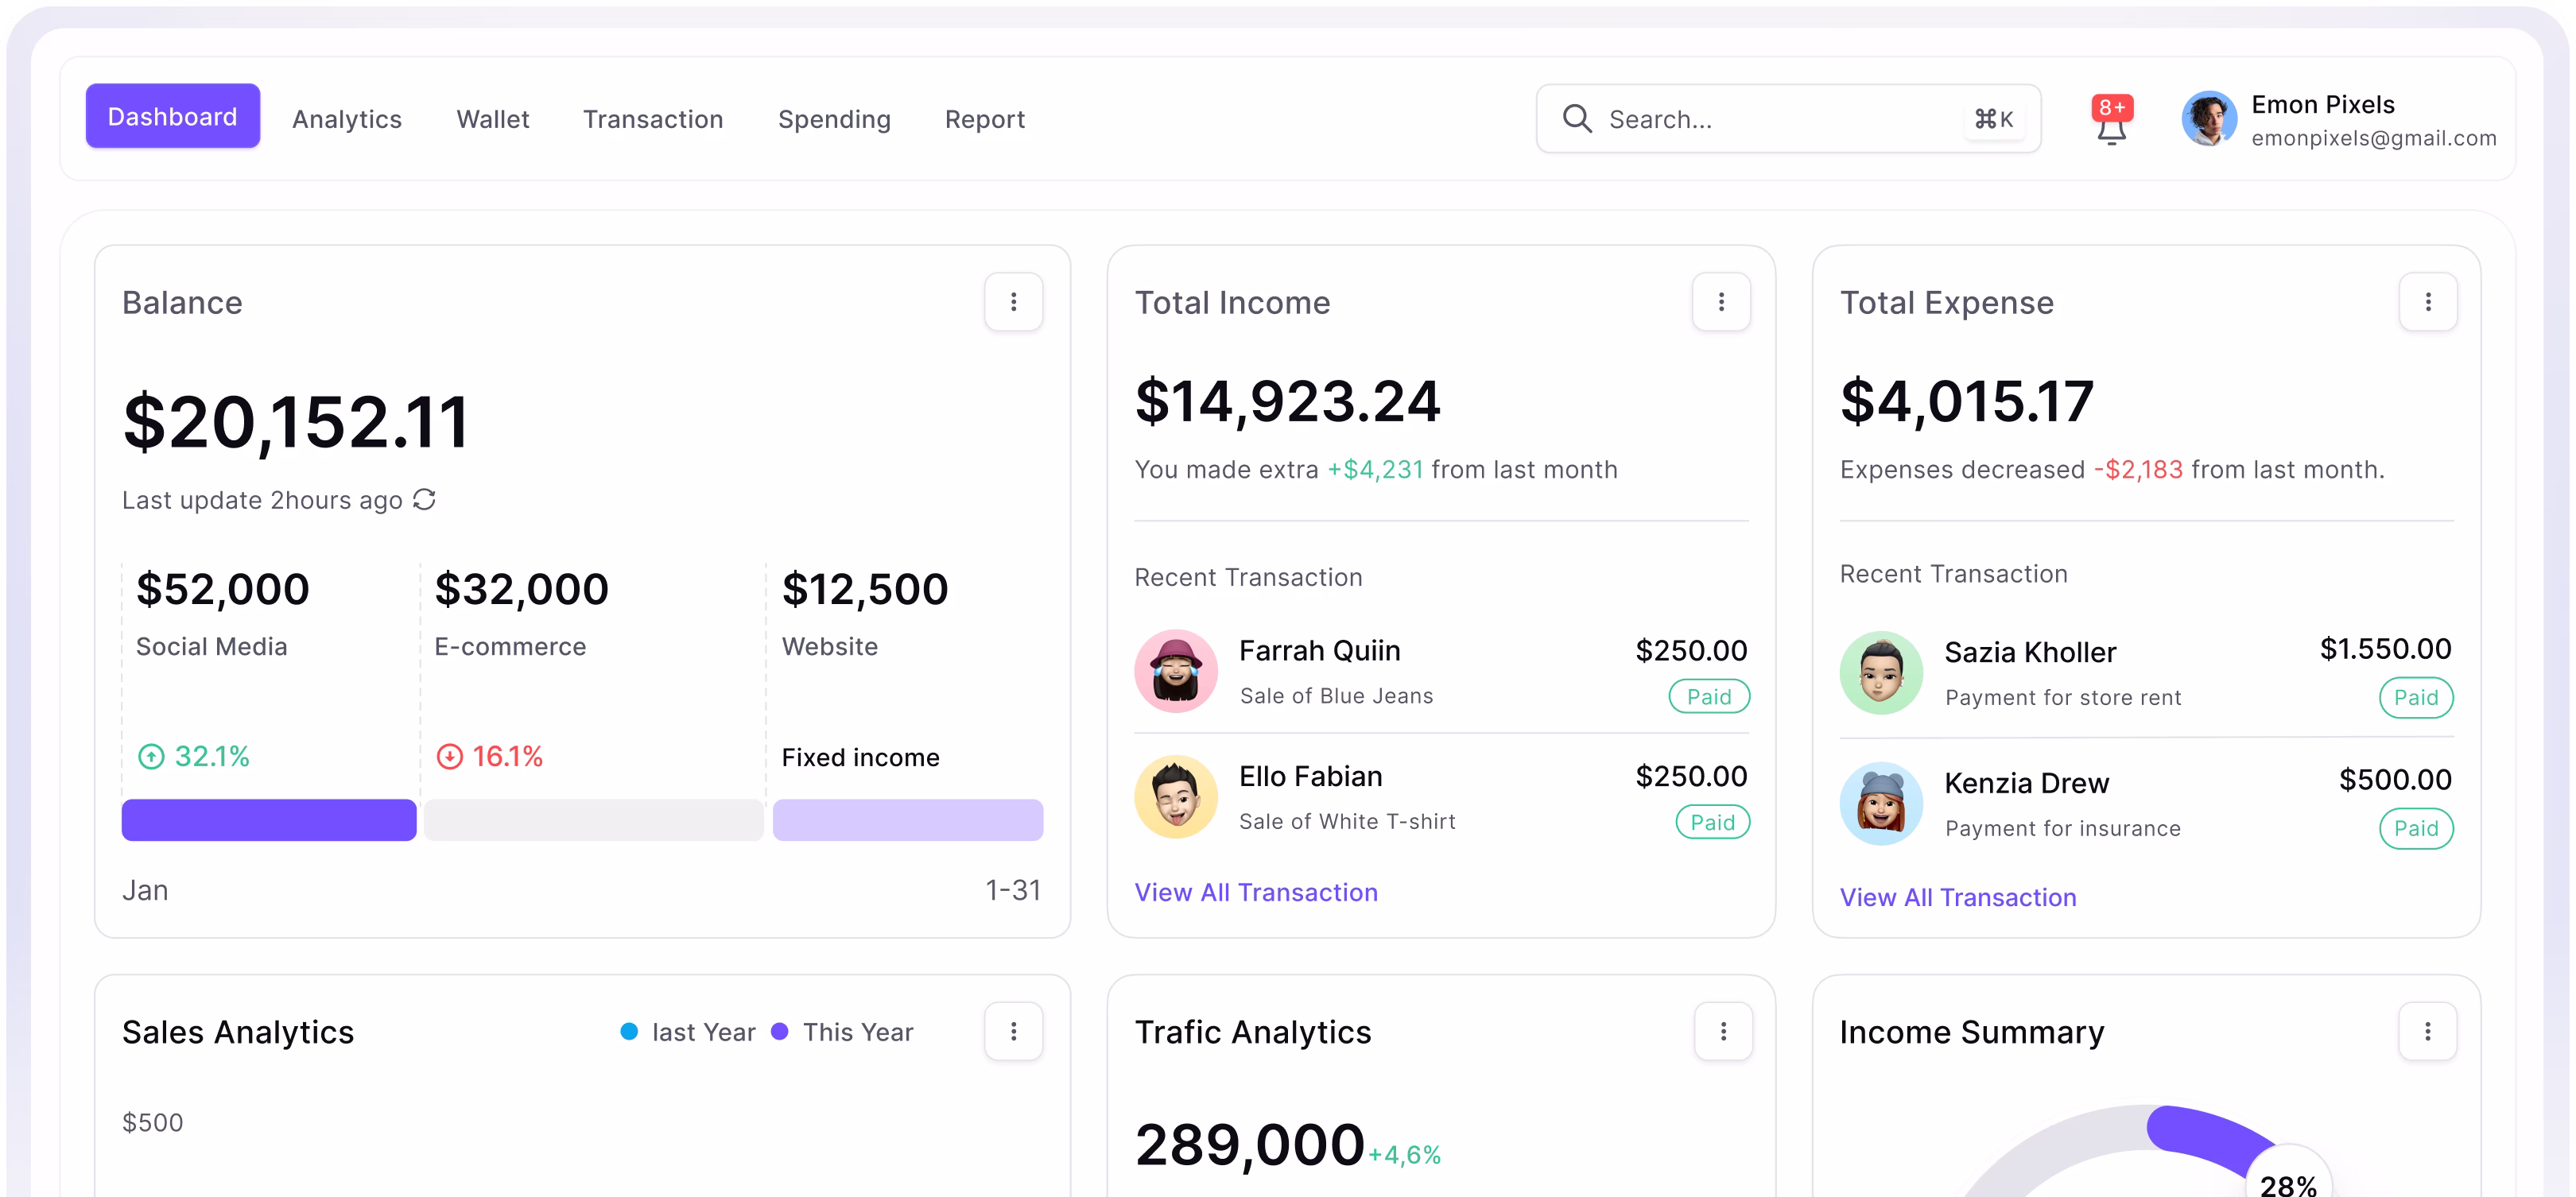Open Sales Analytics three-dot menu

[x=1013, y=1031]
